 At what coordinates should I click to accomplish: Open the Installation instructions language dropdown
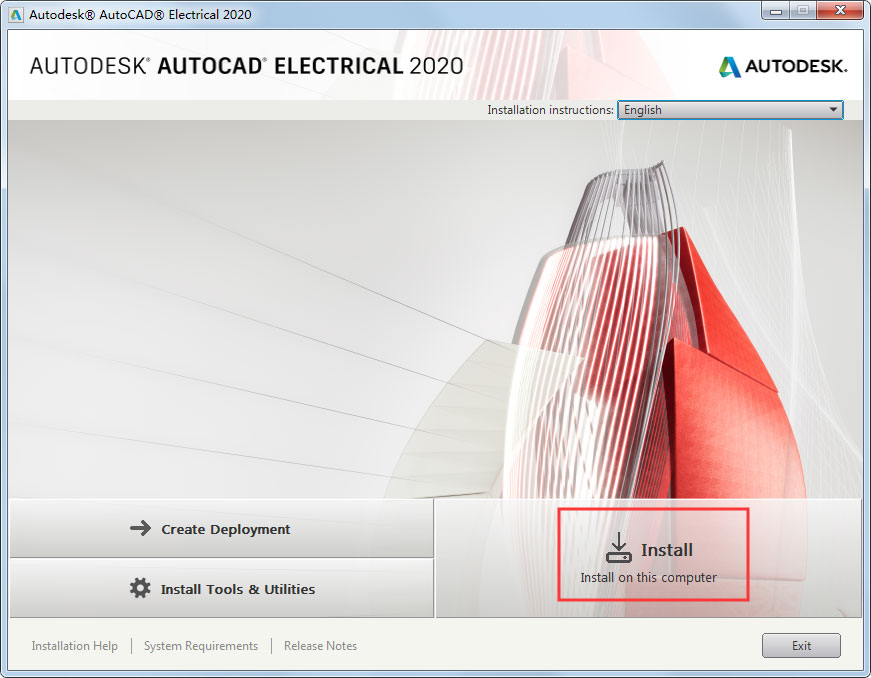(728, 110)
